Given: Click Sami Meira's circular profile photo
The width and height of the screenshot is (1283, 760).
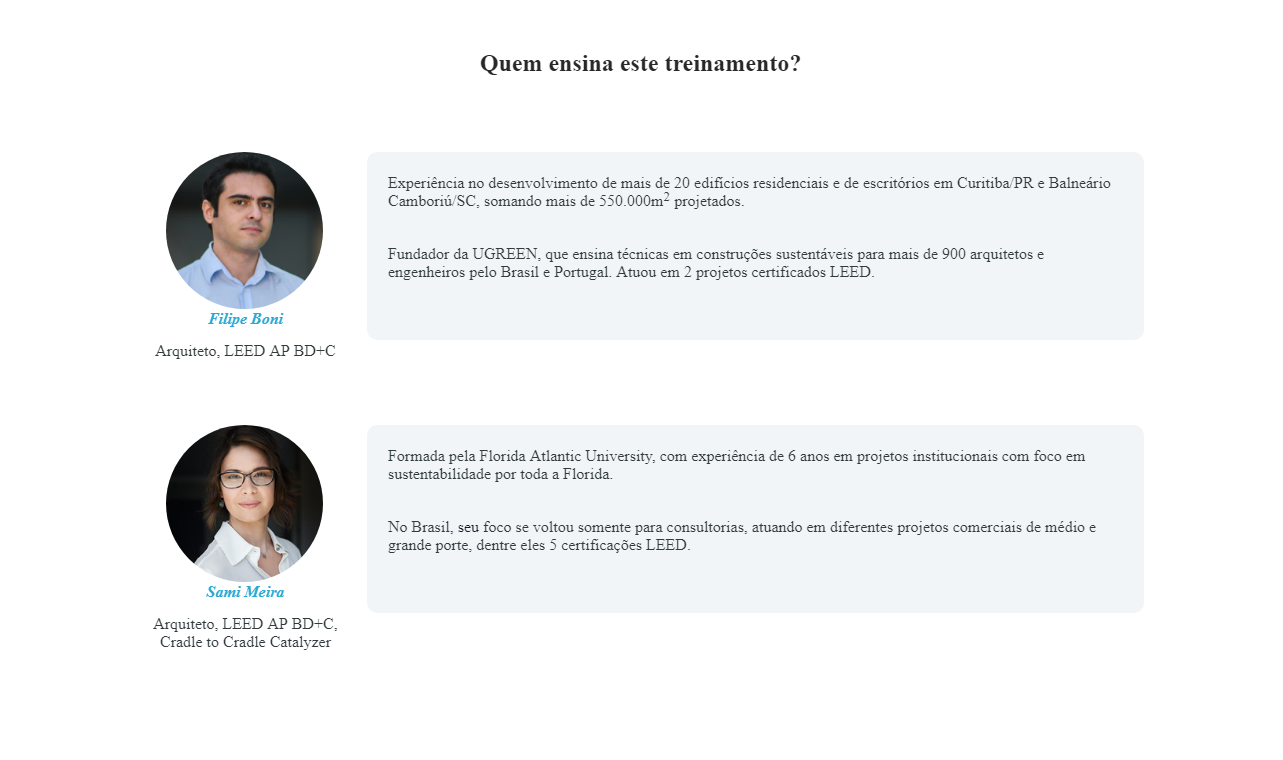Looking at the screenshot, I should click(x=244, y=503).
